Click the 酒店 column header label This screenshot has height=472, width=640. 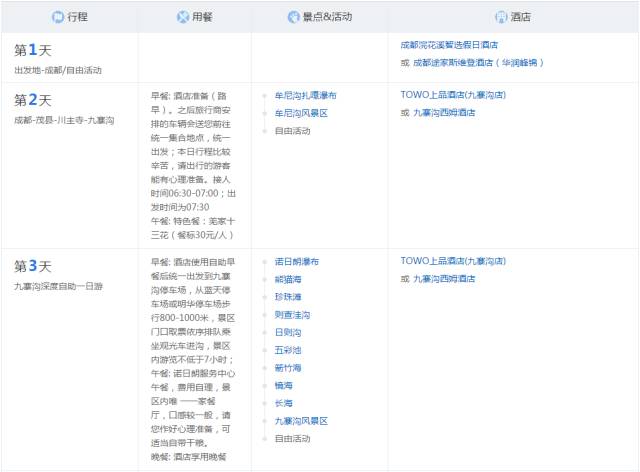click(521, 17)
